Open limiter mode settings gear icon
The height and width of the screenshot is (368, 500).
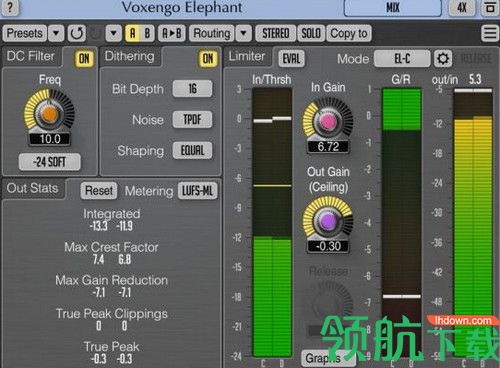click(443, 59)
